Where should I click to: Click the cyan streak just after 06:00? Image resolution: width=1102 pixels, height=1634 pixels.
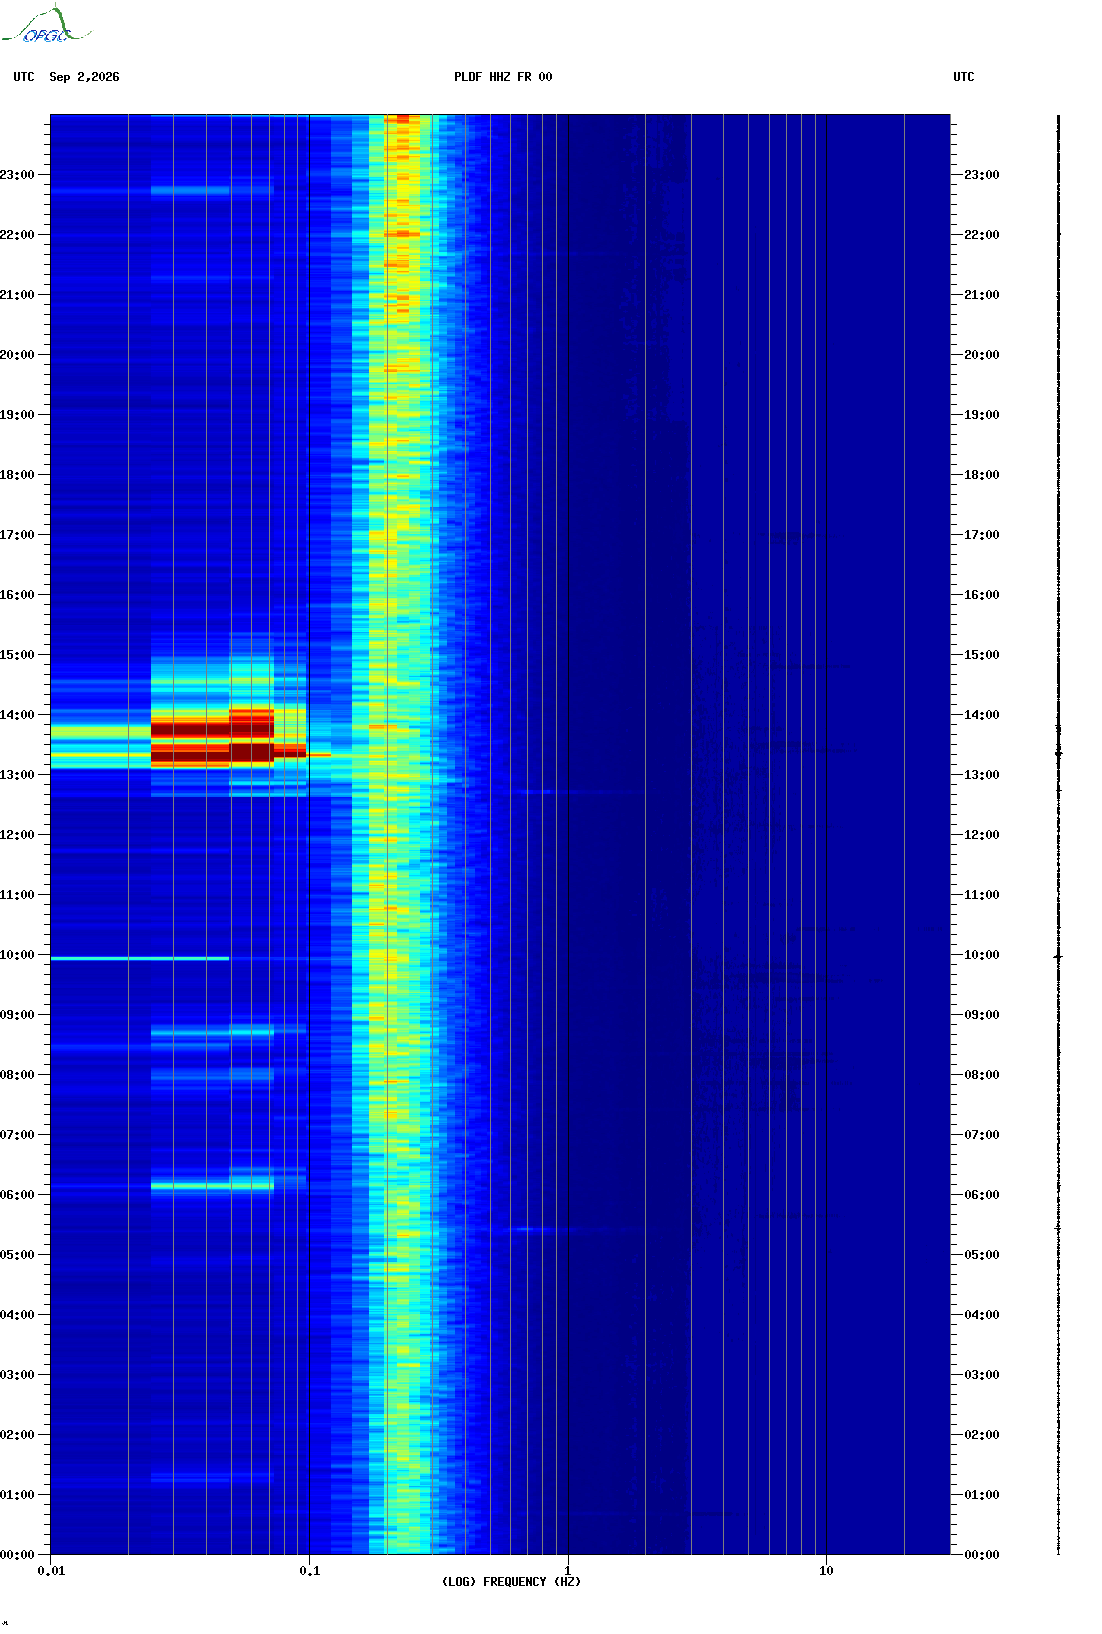[x=212, y=1186]
